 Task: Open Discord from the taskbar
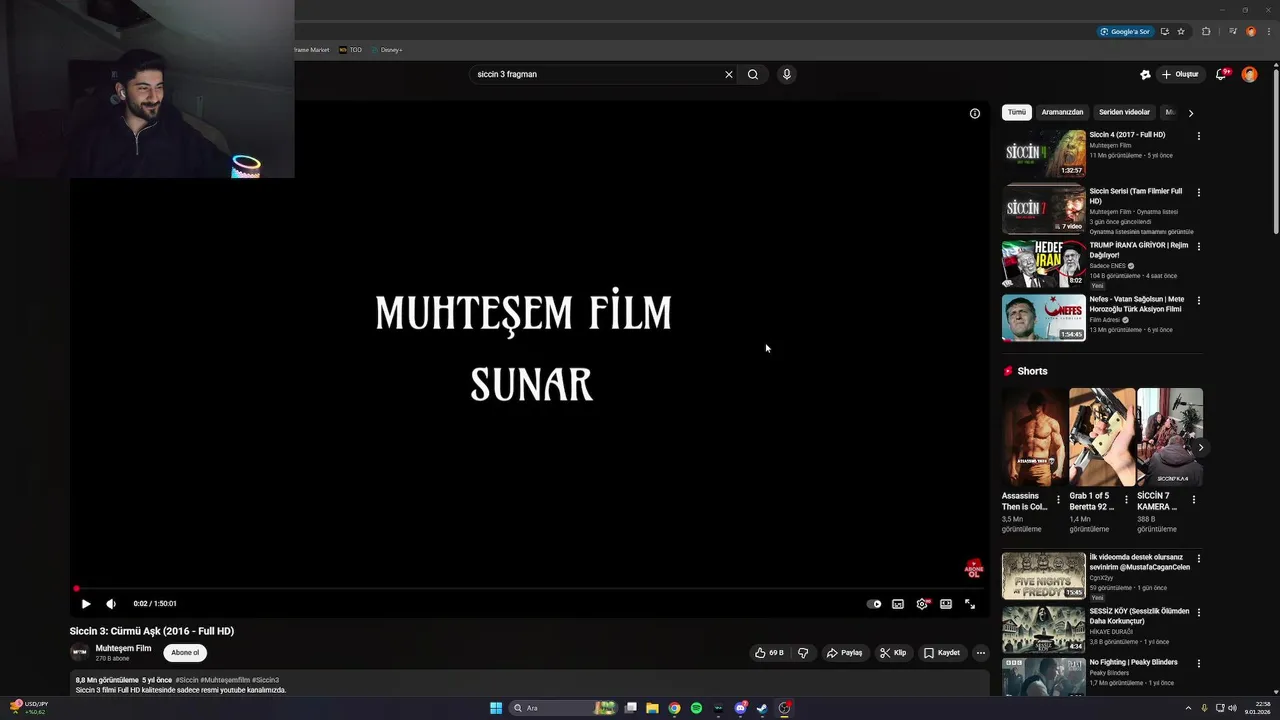click(740, 708)
